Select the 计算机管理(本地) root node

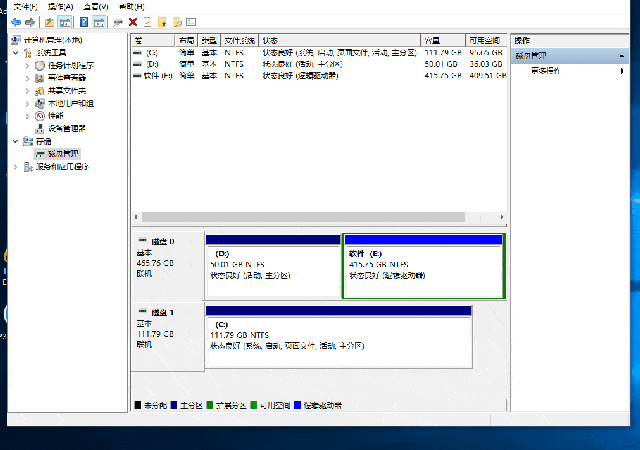[x=53, y=40]
